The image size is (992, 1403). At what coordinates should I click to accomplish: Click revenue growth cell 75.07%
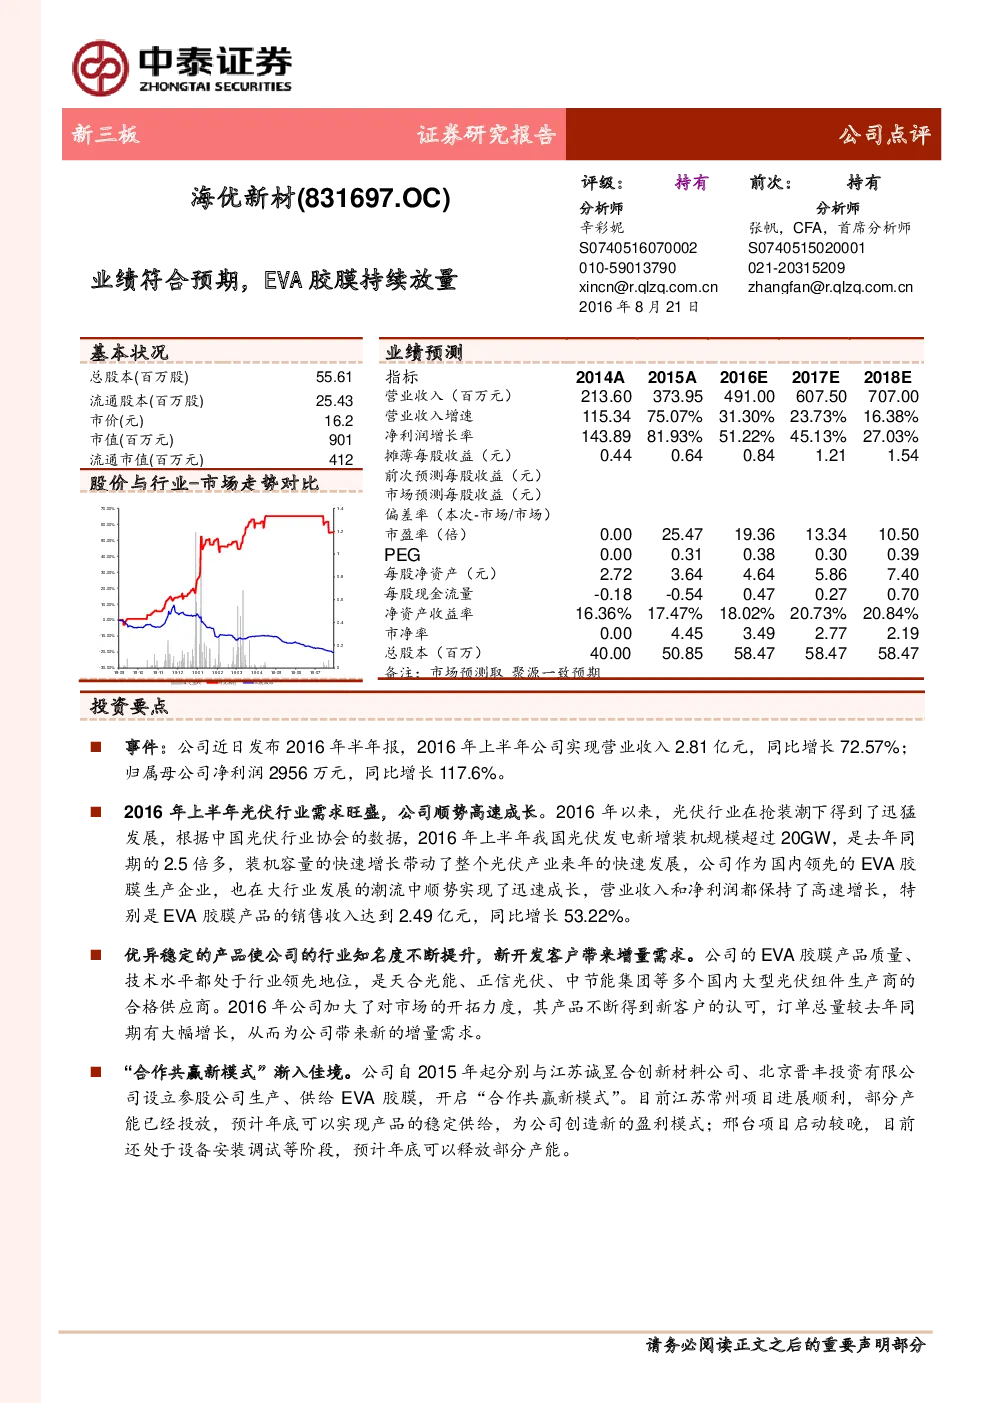675,416
